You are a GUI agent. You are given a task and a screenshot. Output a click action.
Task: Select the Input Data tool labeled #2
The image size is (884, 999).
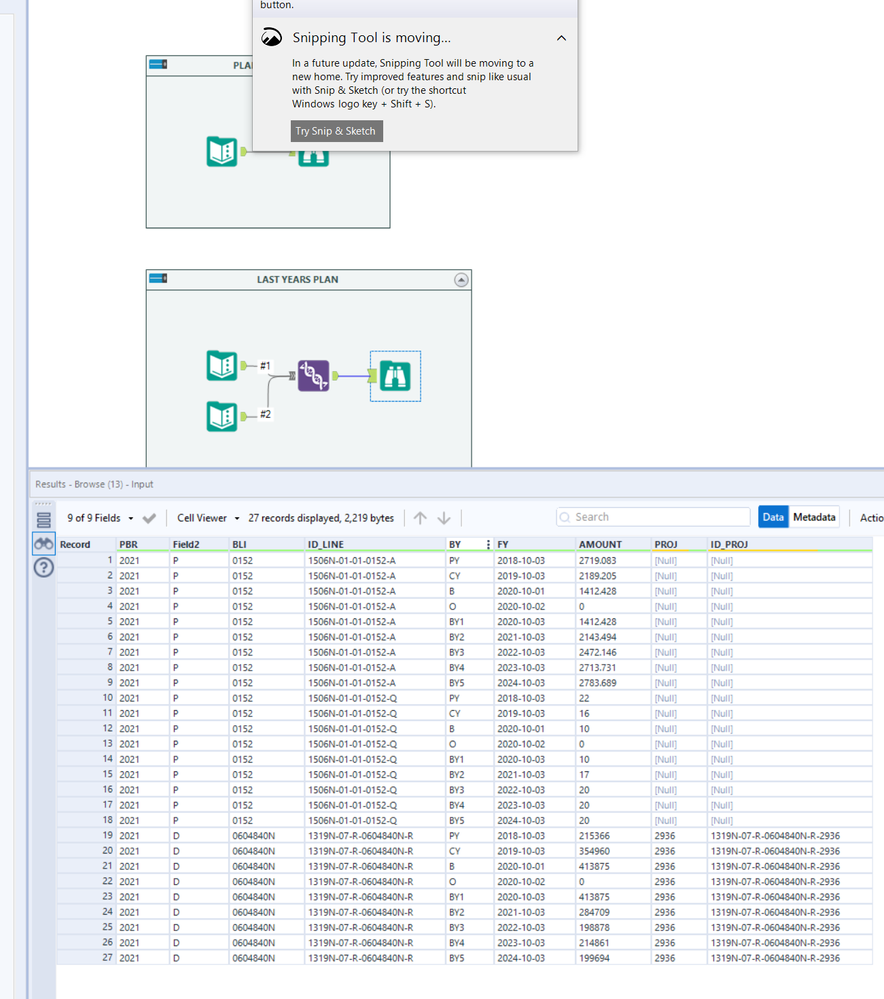click(221, 416)
